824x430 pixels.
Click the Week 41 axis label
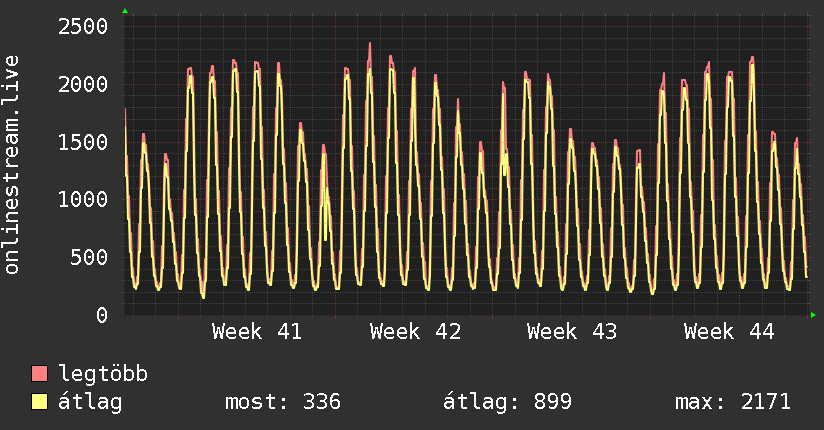257,332
